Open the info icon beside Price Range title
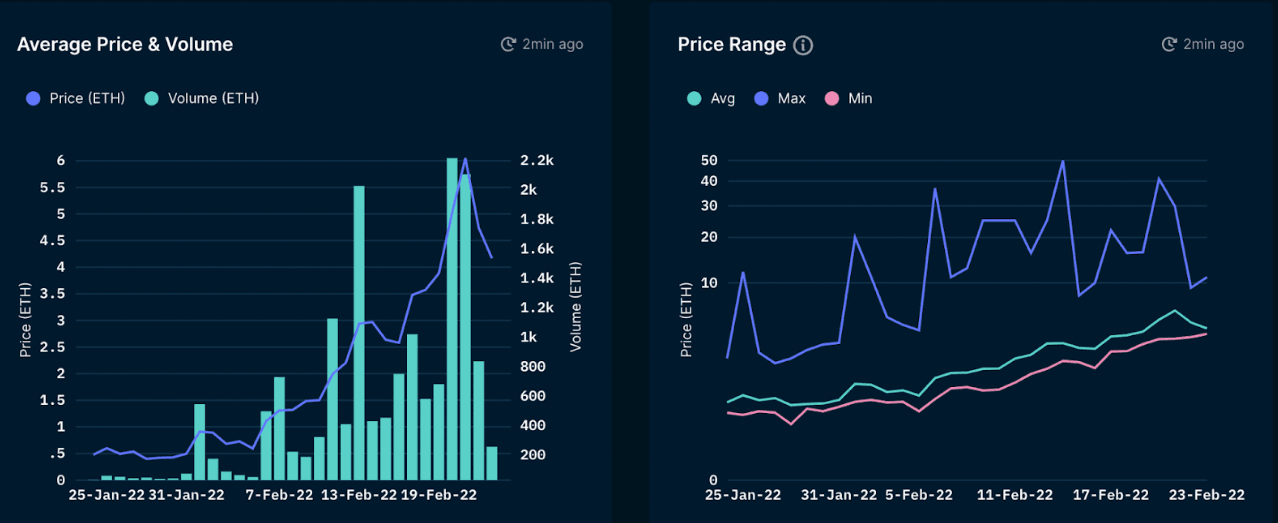 [803, 45]
